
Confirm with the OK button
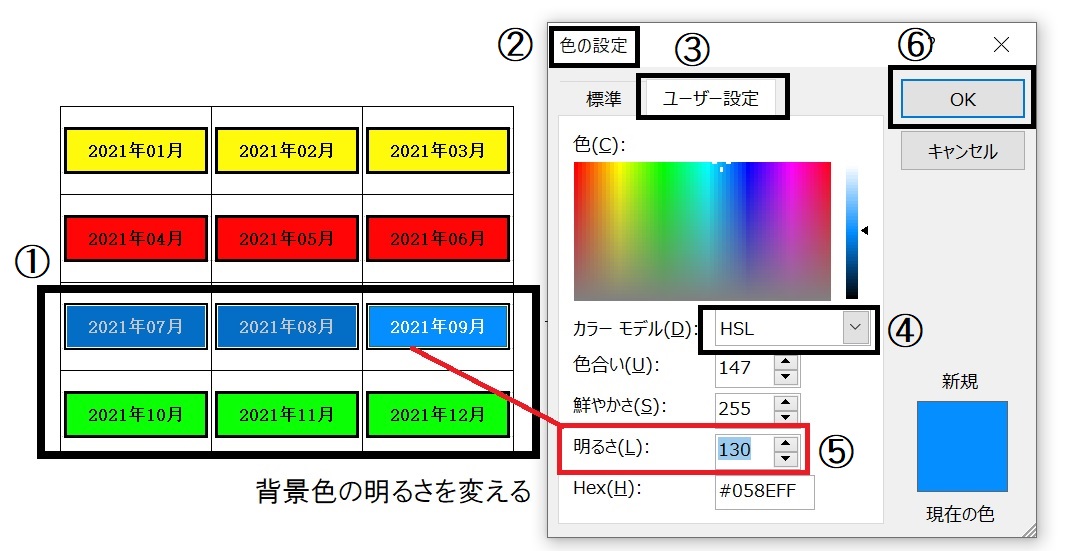tap(962, 99)
